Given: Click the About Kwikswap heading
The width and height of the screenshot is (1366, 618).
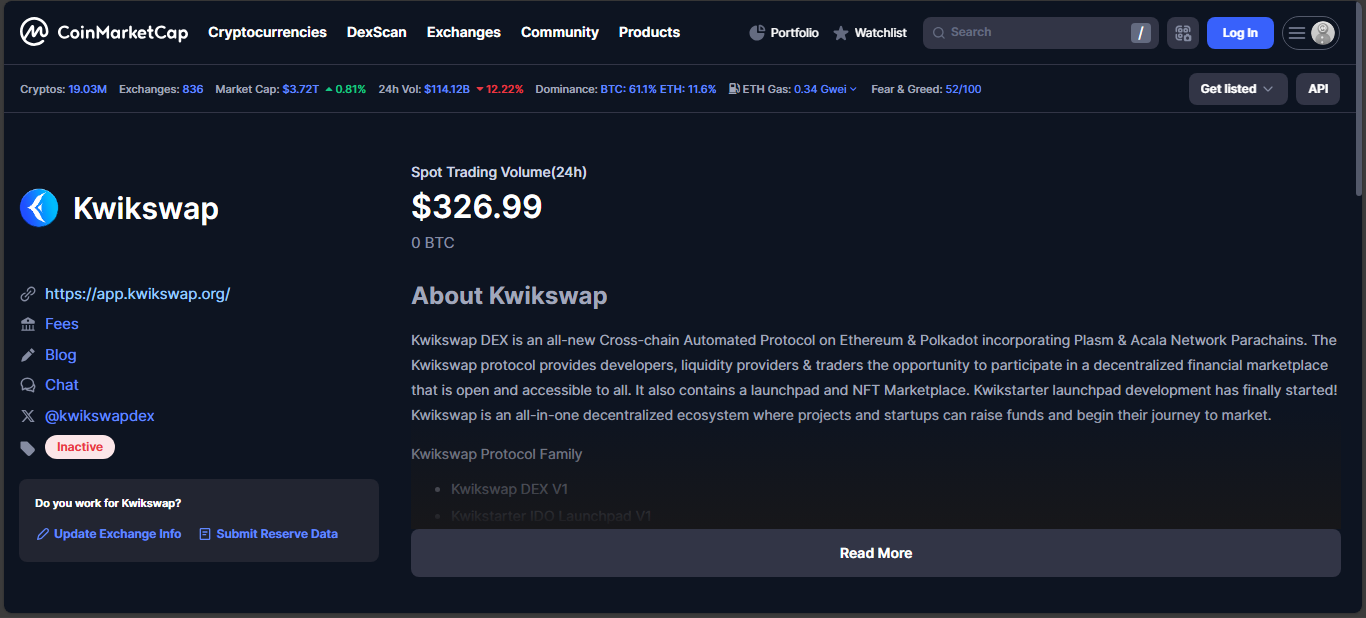Looking at the screenshot, I should pos(509,296).
